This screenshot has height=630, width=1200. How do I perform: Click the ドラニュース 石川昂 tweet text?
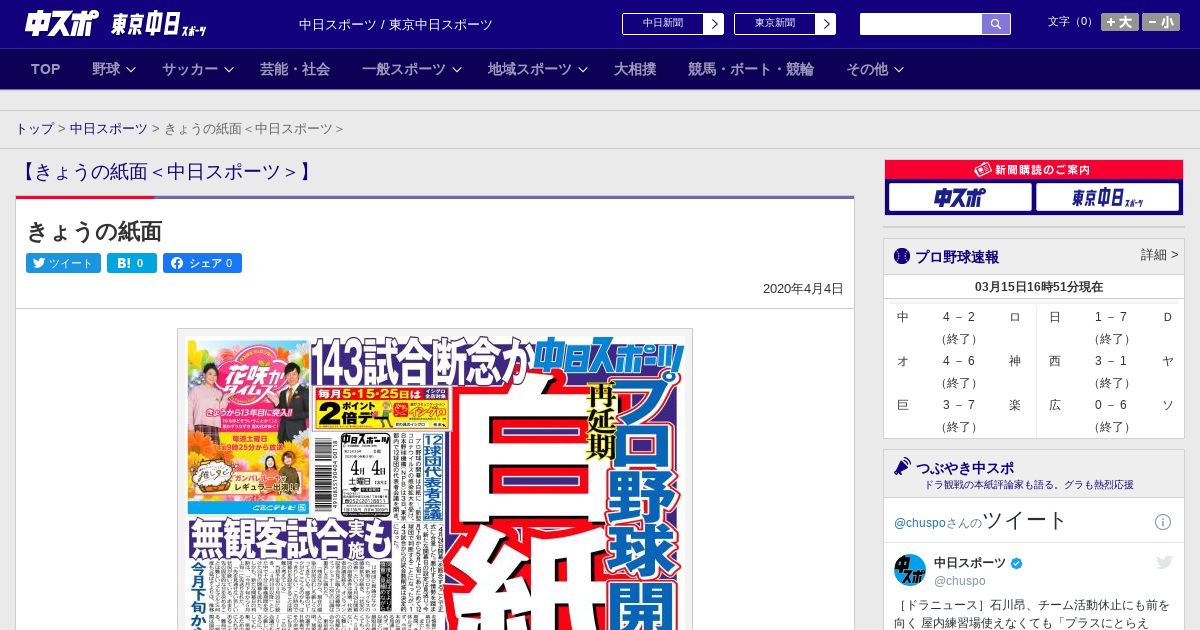tap(1034, 613)
